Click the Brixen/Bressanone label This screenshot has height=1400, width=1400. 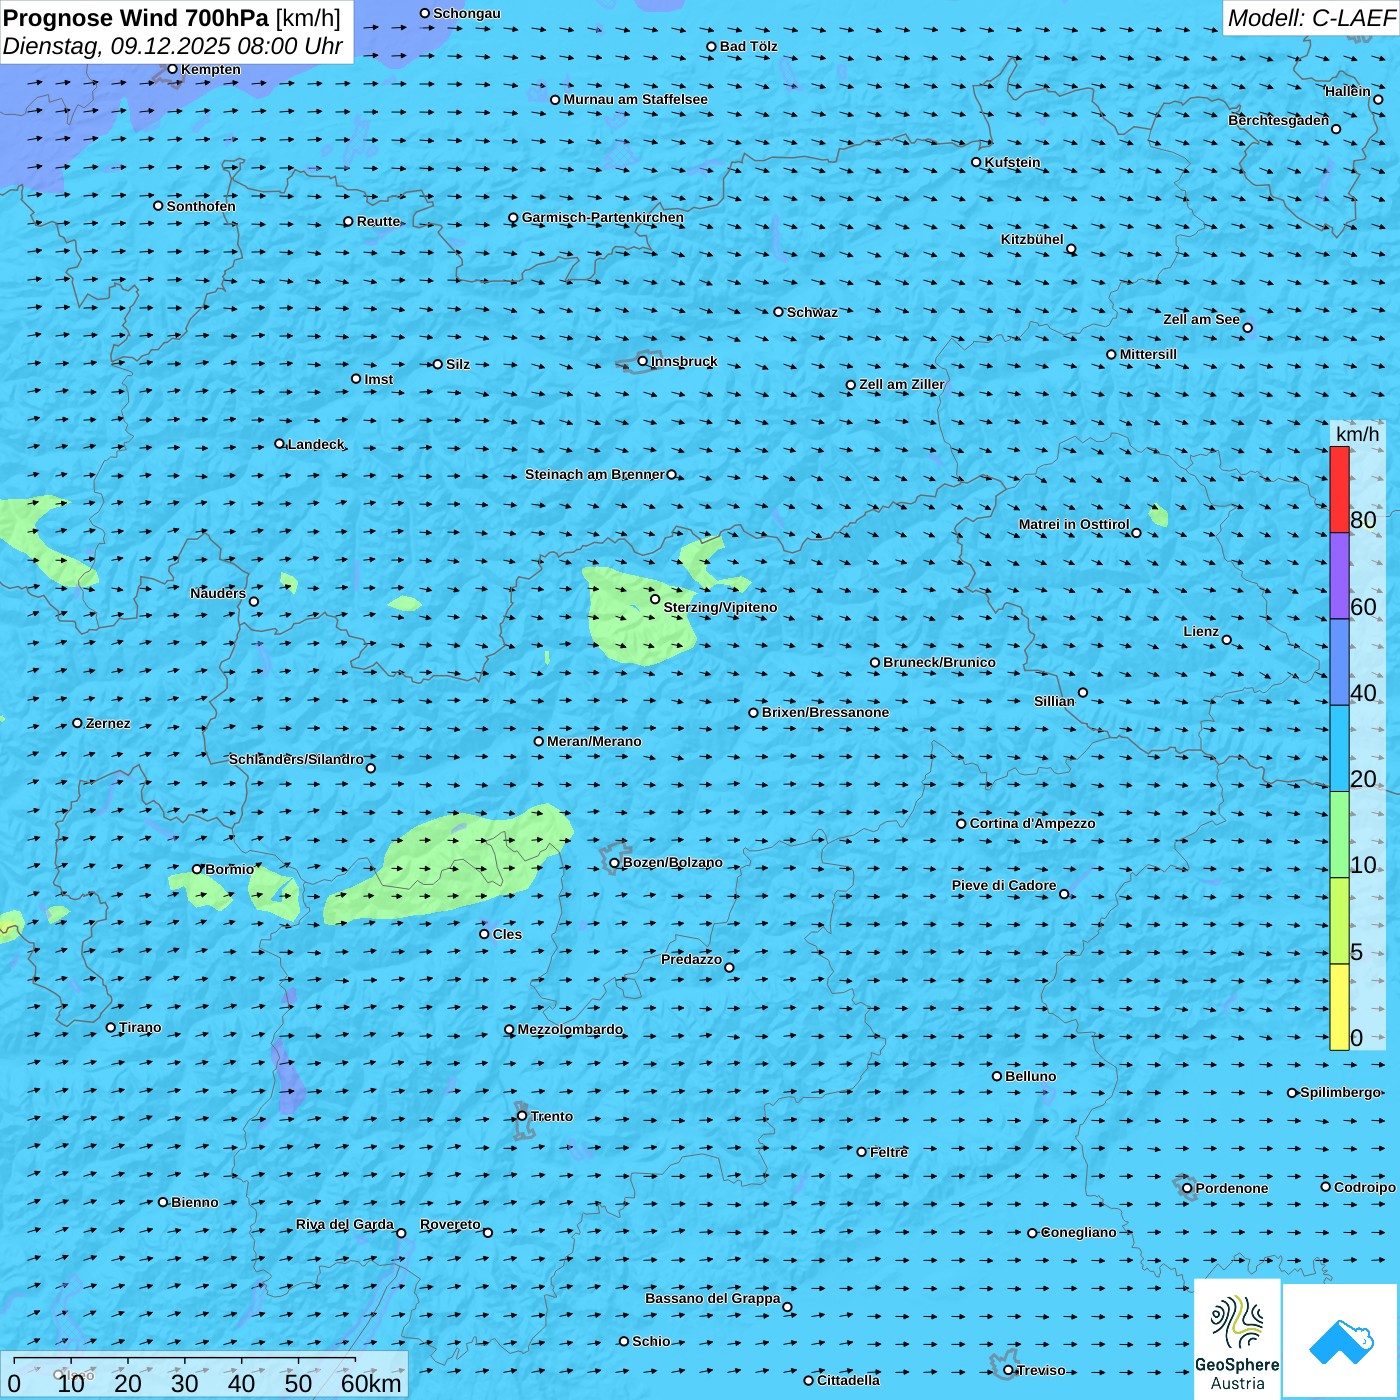click(x=826, y=712)
